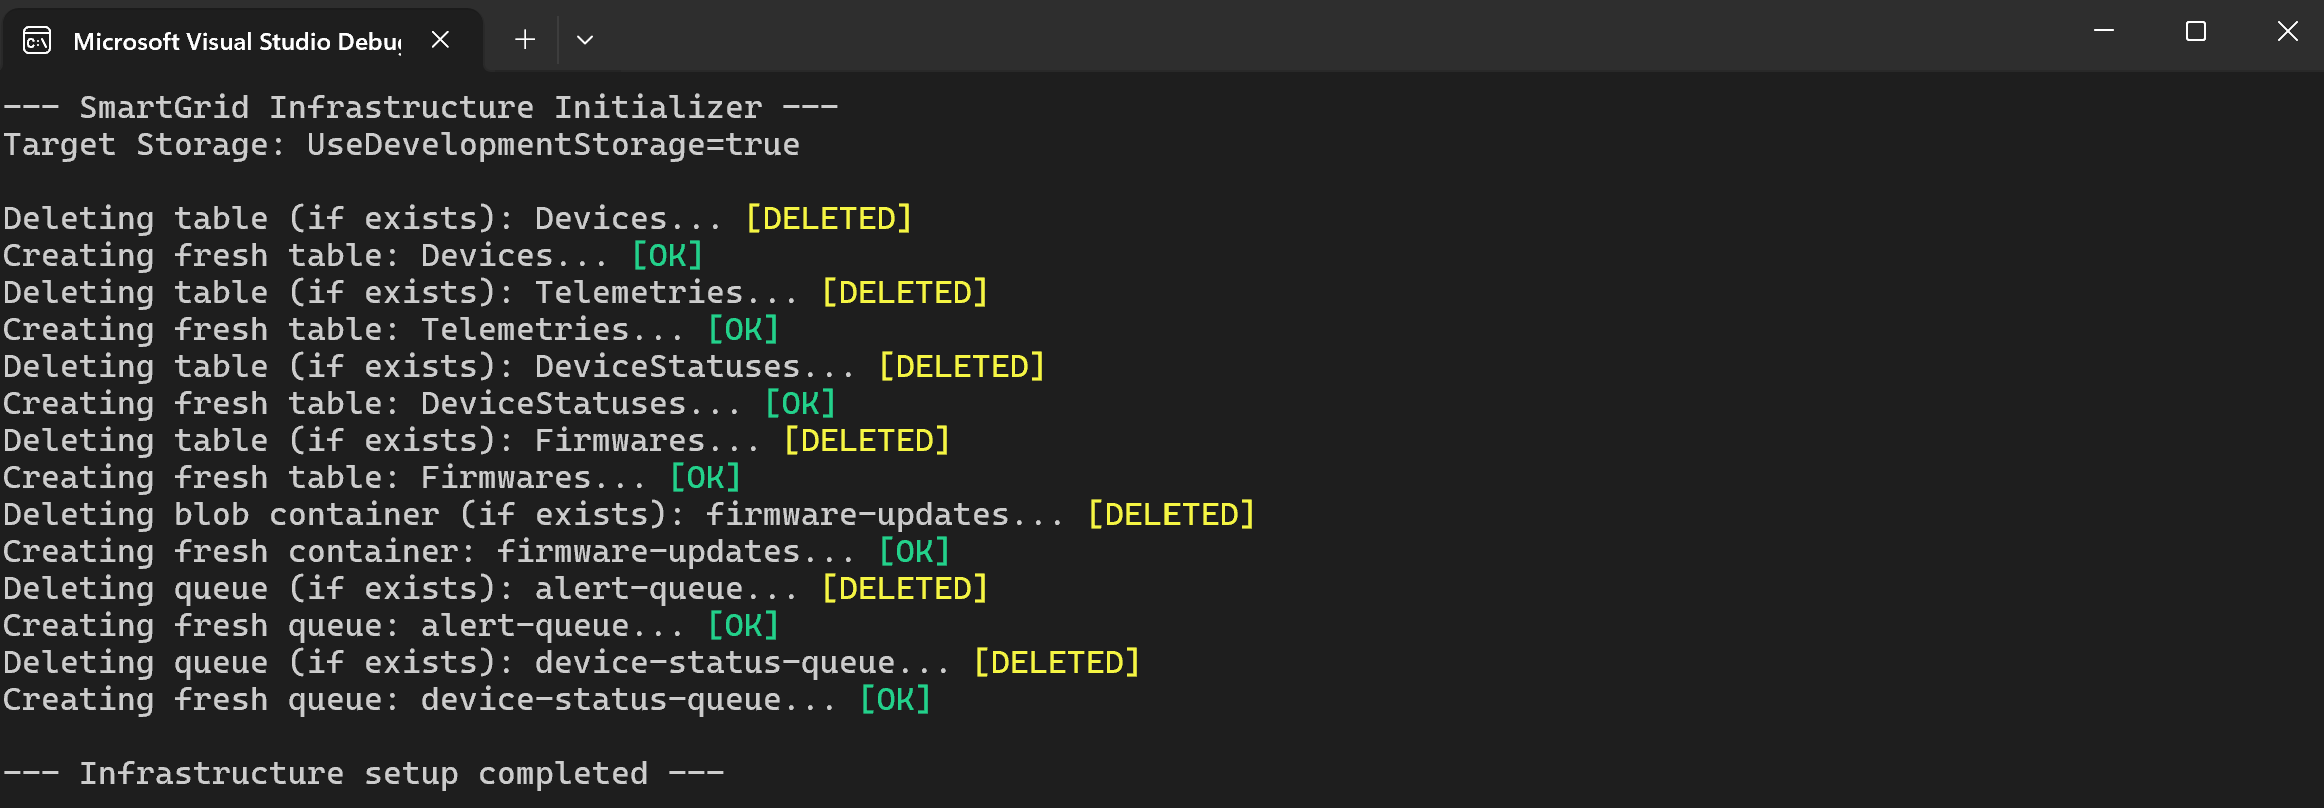The width and height of the screenshot is (2324, 808).
Task: Click the [OK] status for device-status-queue
Action: click(895, 699)
